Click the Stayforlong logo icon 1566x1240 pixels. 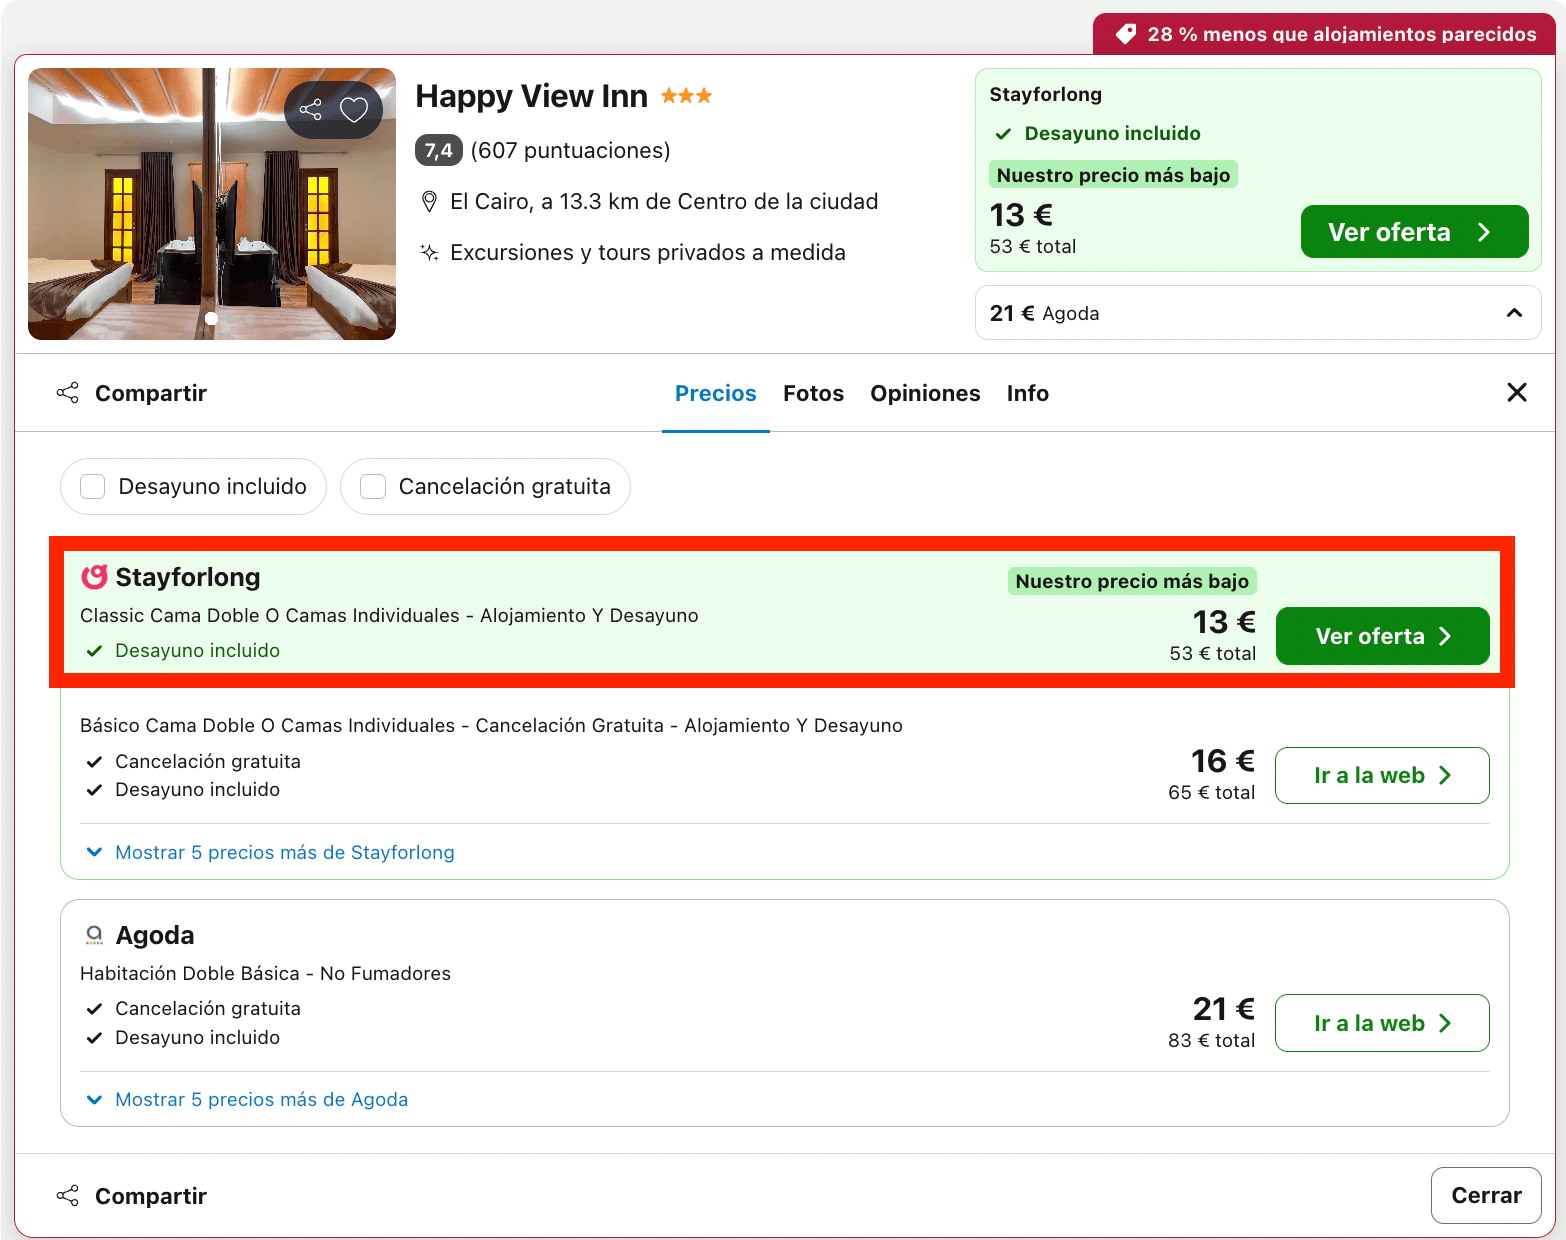click(94, 577)
